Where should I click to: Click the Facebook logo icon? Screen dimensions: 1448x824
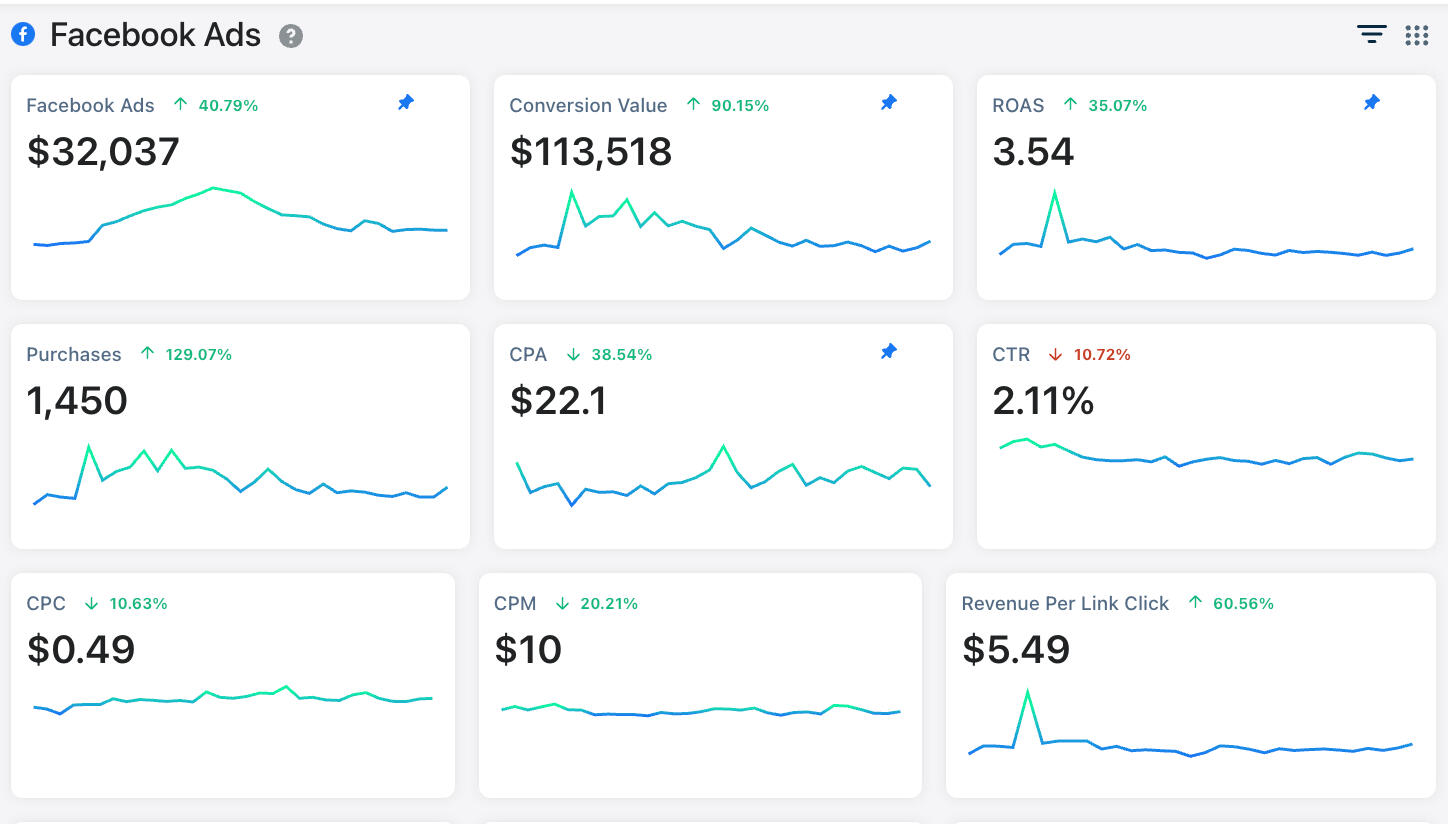22,35
